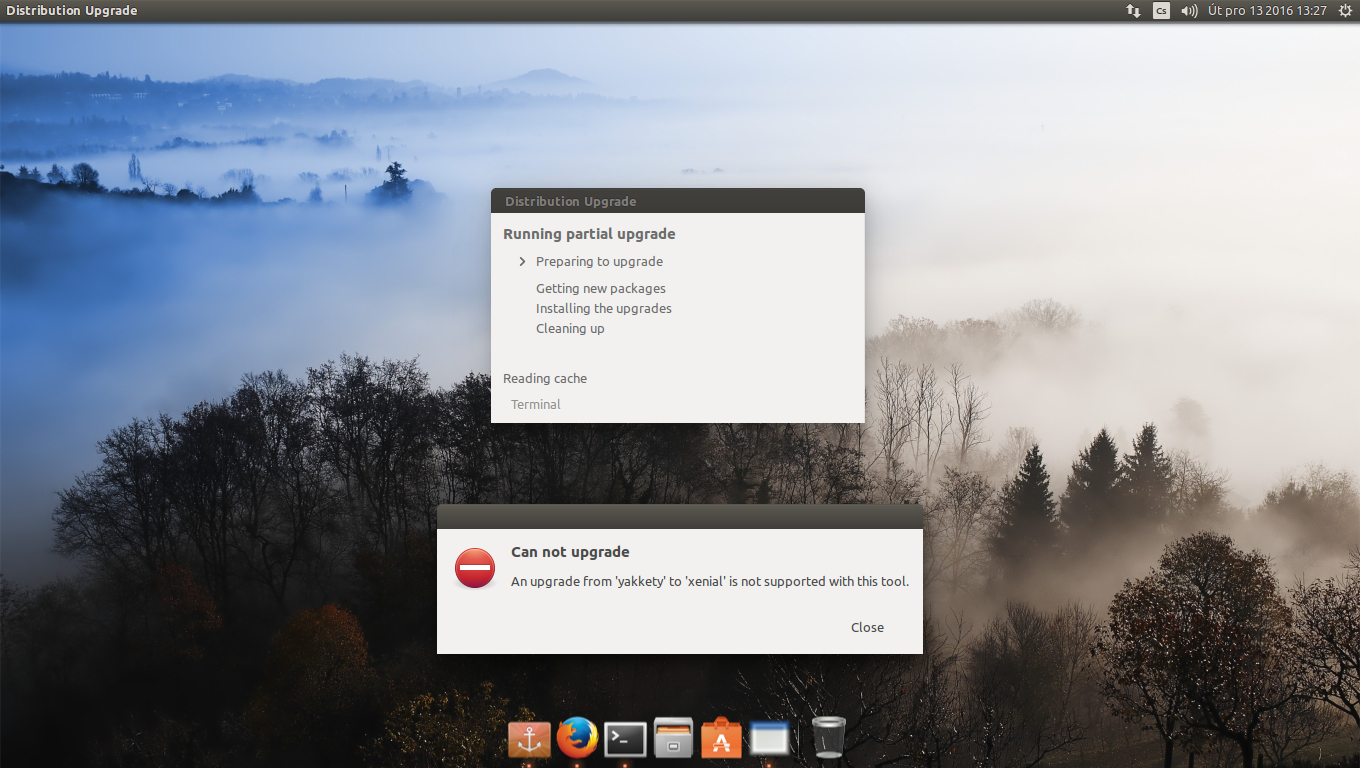Click the Installing the upgrades step
Image resolution: width=1360 pixels, height=768 pixels.
point(603,308)
